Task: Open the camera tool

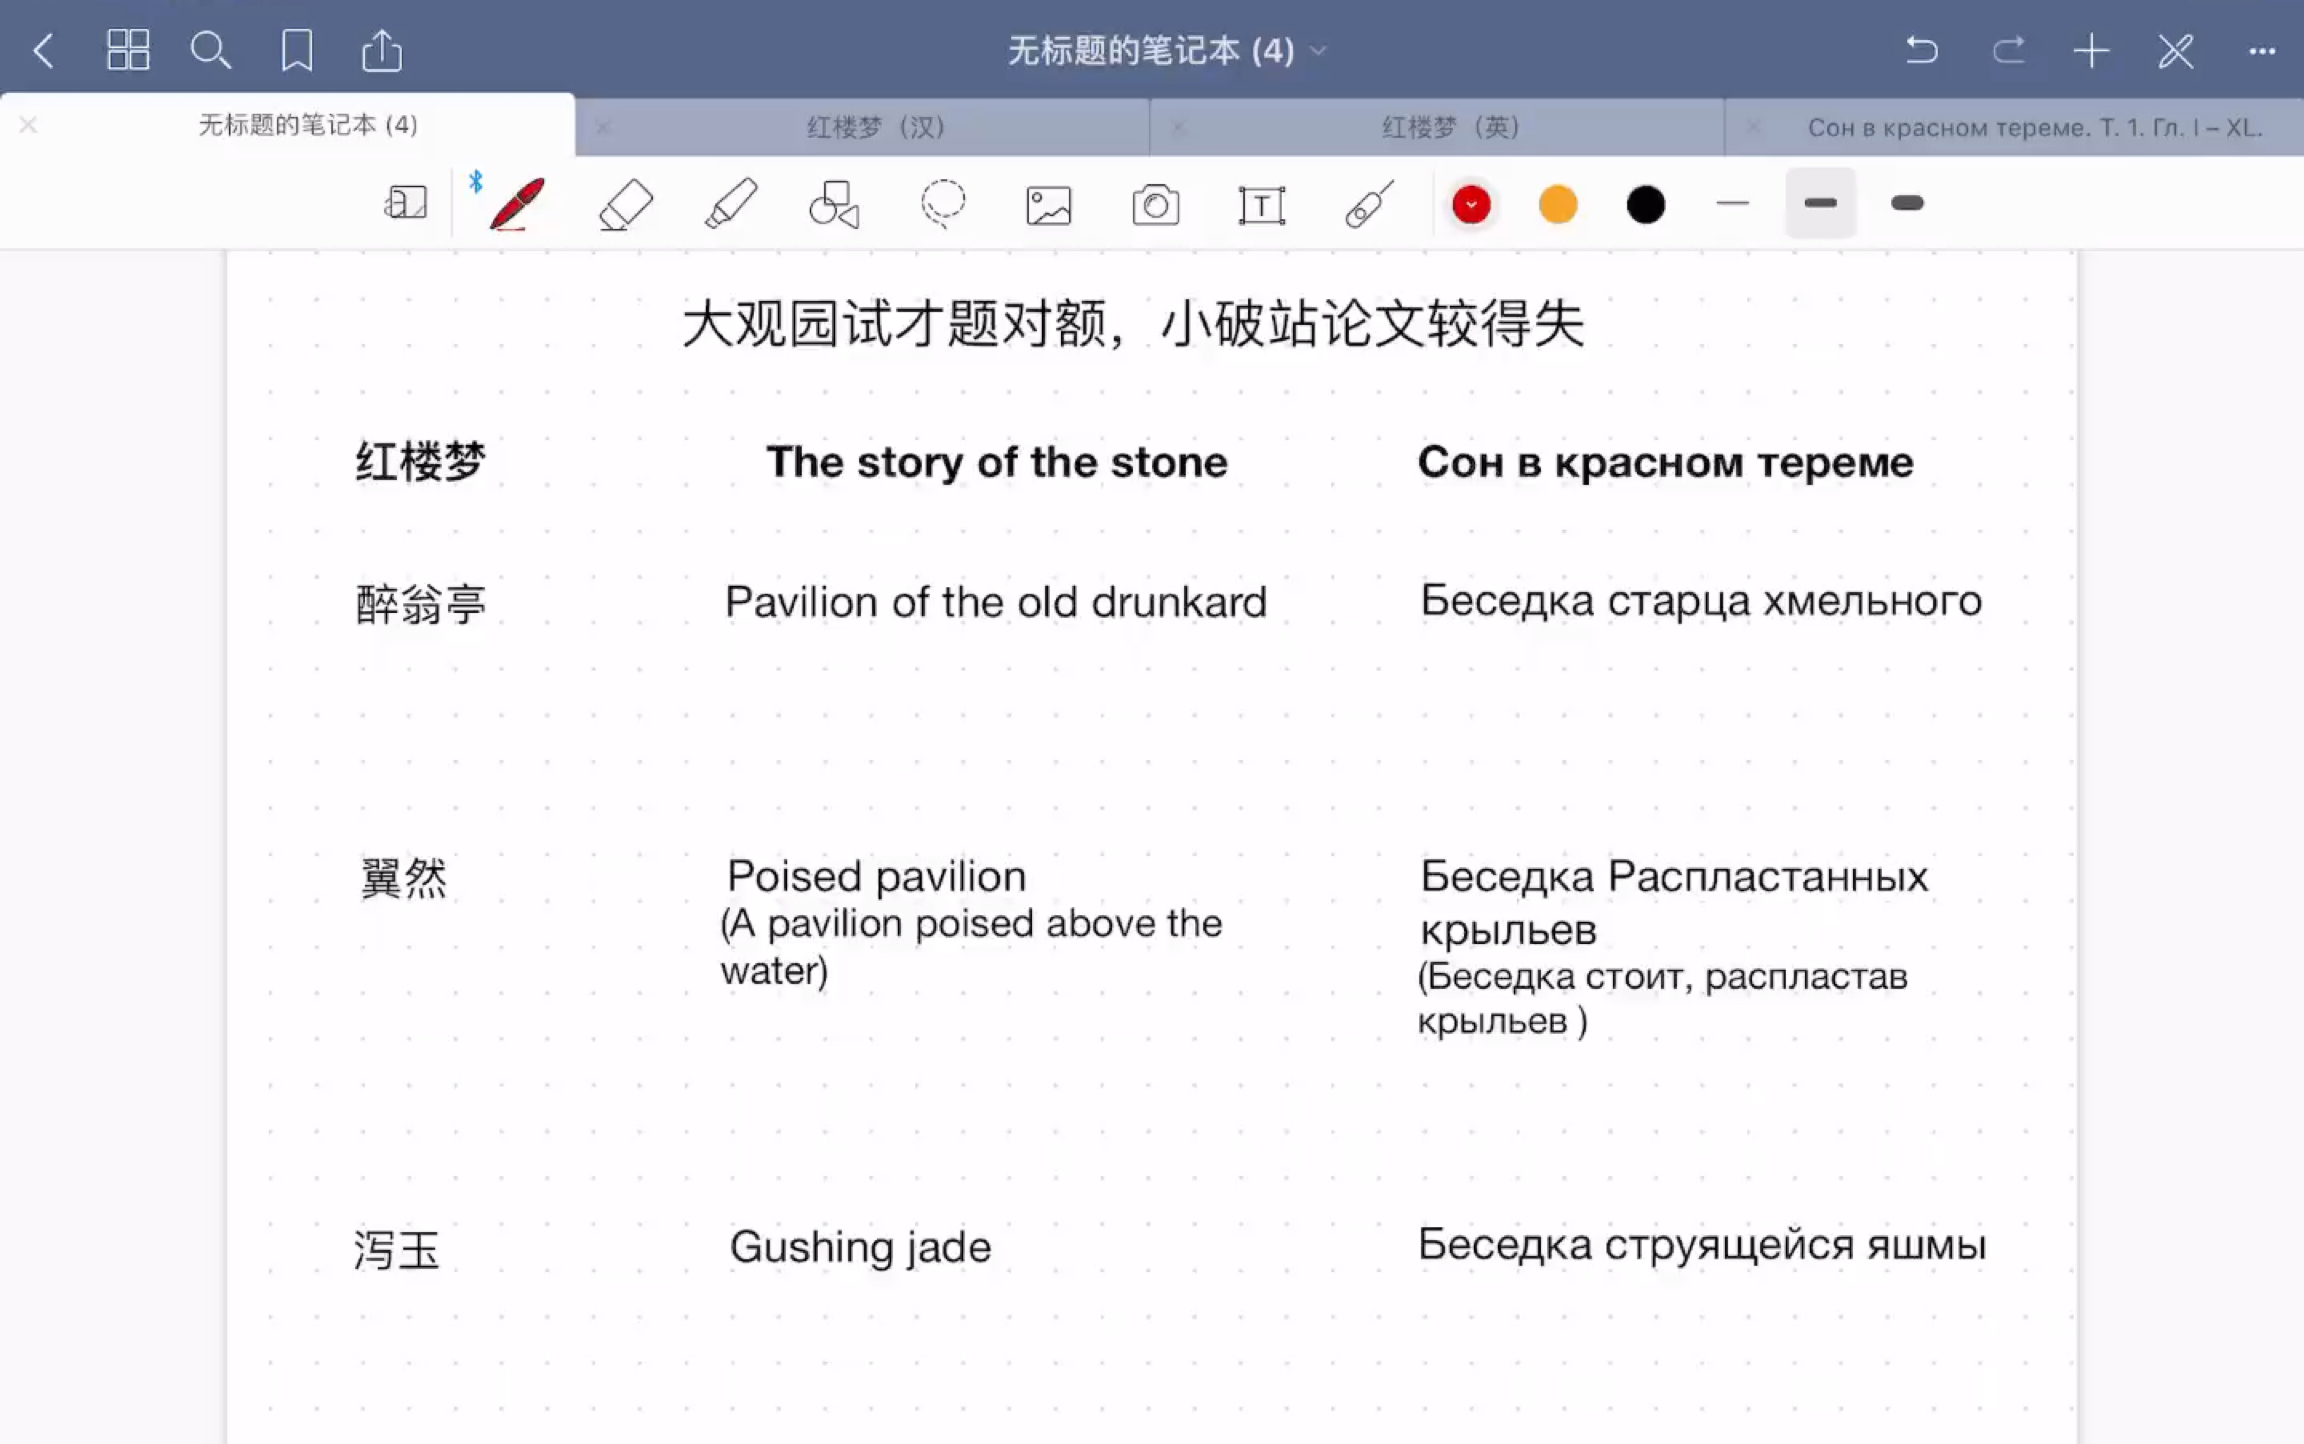Action: tap(1156, 205)
